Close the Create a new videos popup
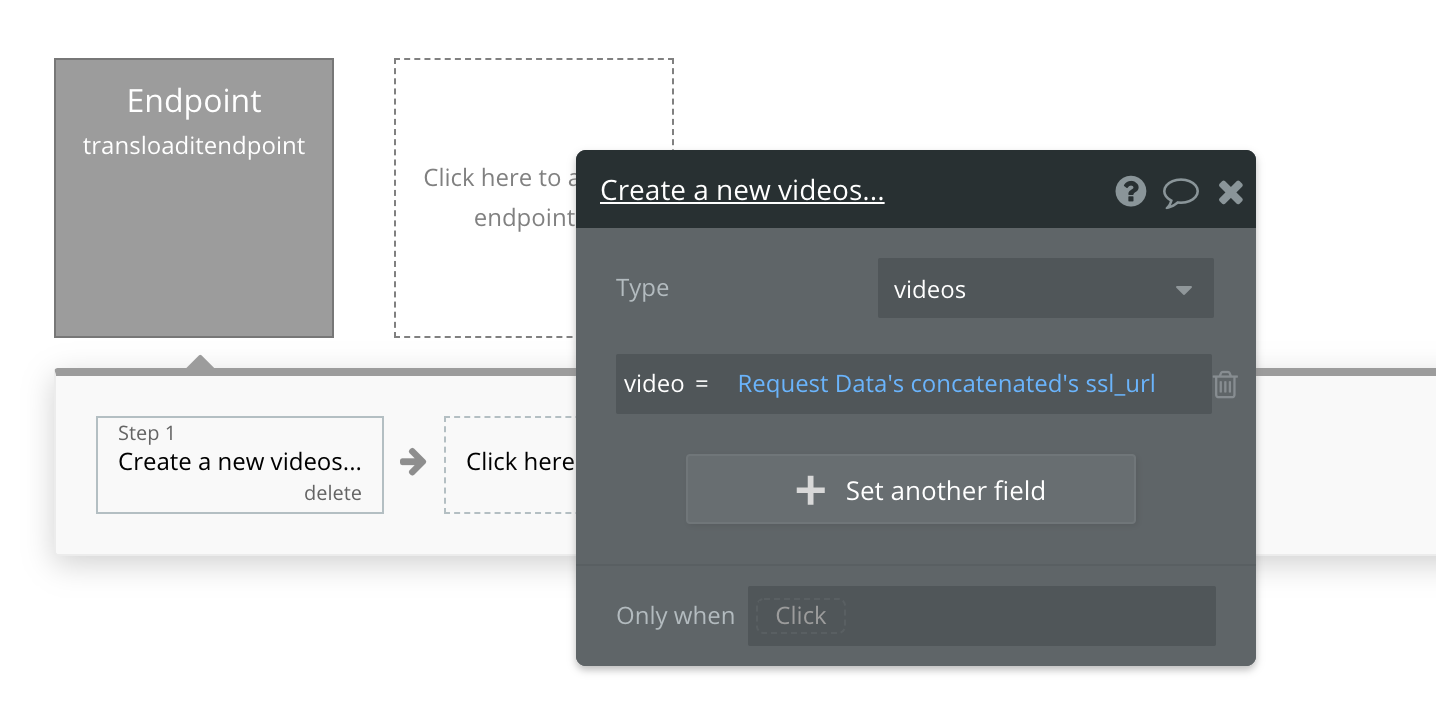The width and height of the screenshot is (1436, 726). (1230, 192)
